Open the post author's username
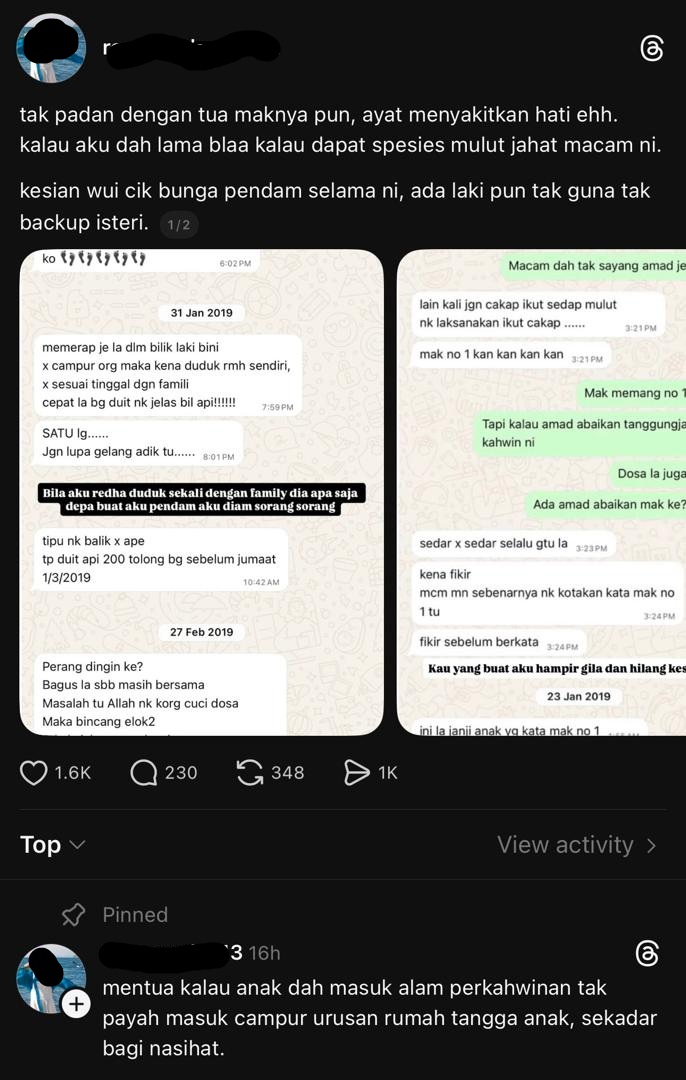 point(191,48)
